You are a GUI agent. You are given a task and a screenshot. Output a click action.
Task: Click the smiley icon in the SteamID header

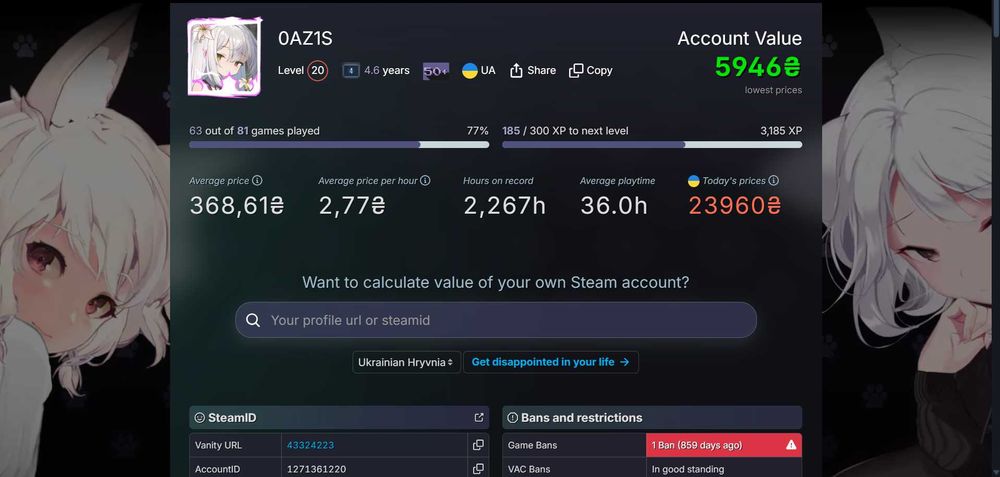(200, 418)
